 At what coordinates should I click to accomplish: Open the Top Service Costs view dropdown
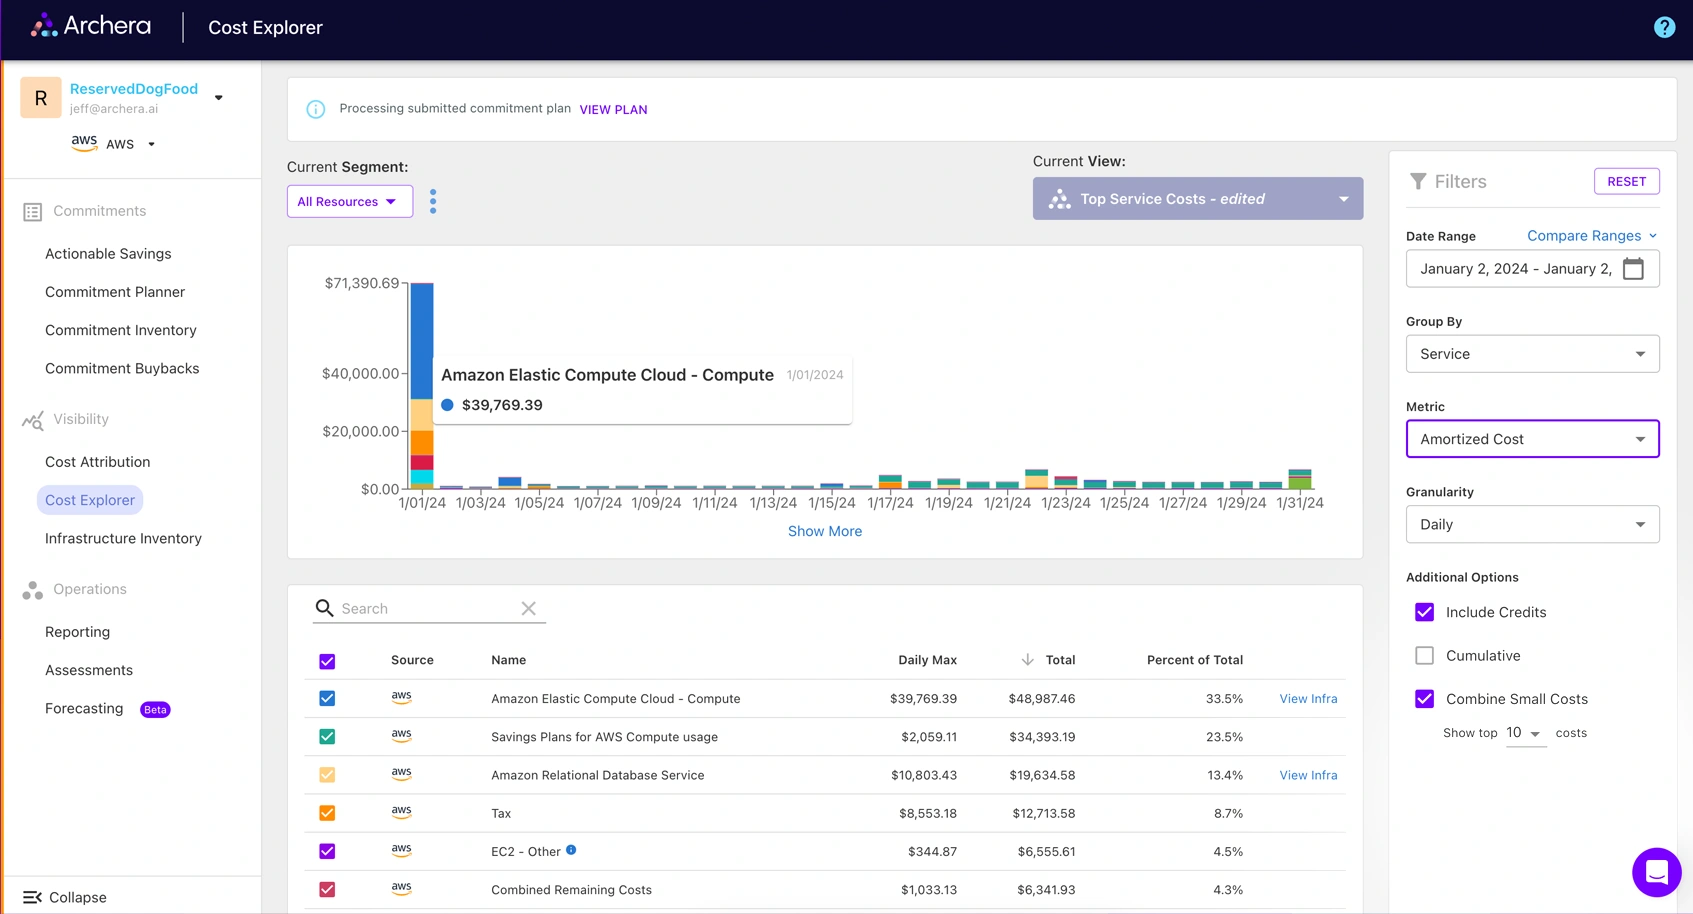1197,199
